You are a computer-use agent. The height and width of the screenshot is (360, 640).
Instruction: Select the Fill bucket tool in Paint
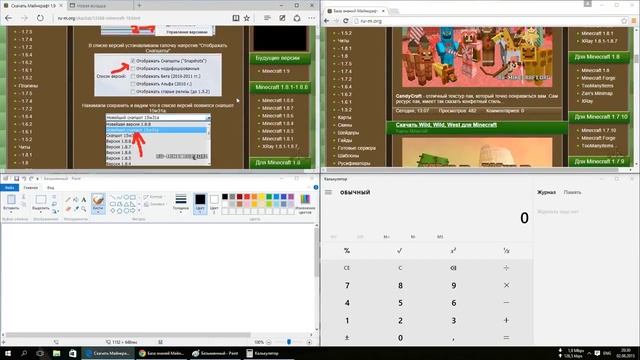(x=76, y=199)
